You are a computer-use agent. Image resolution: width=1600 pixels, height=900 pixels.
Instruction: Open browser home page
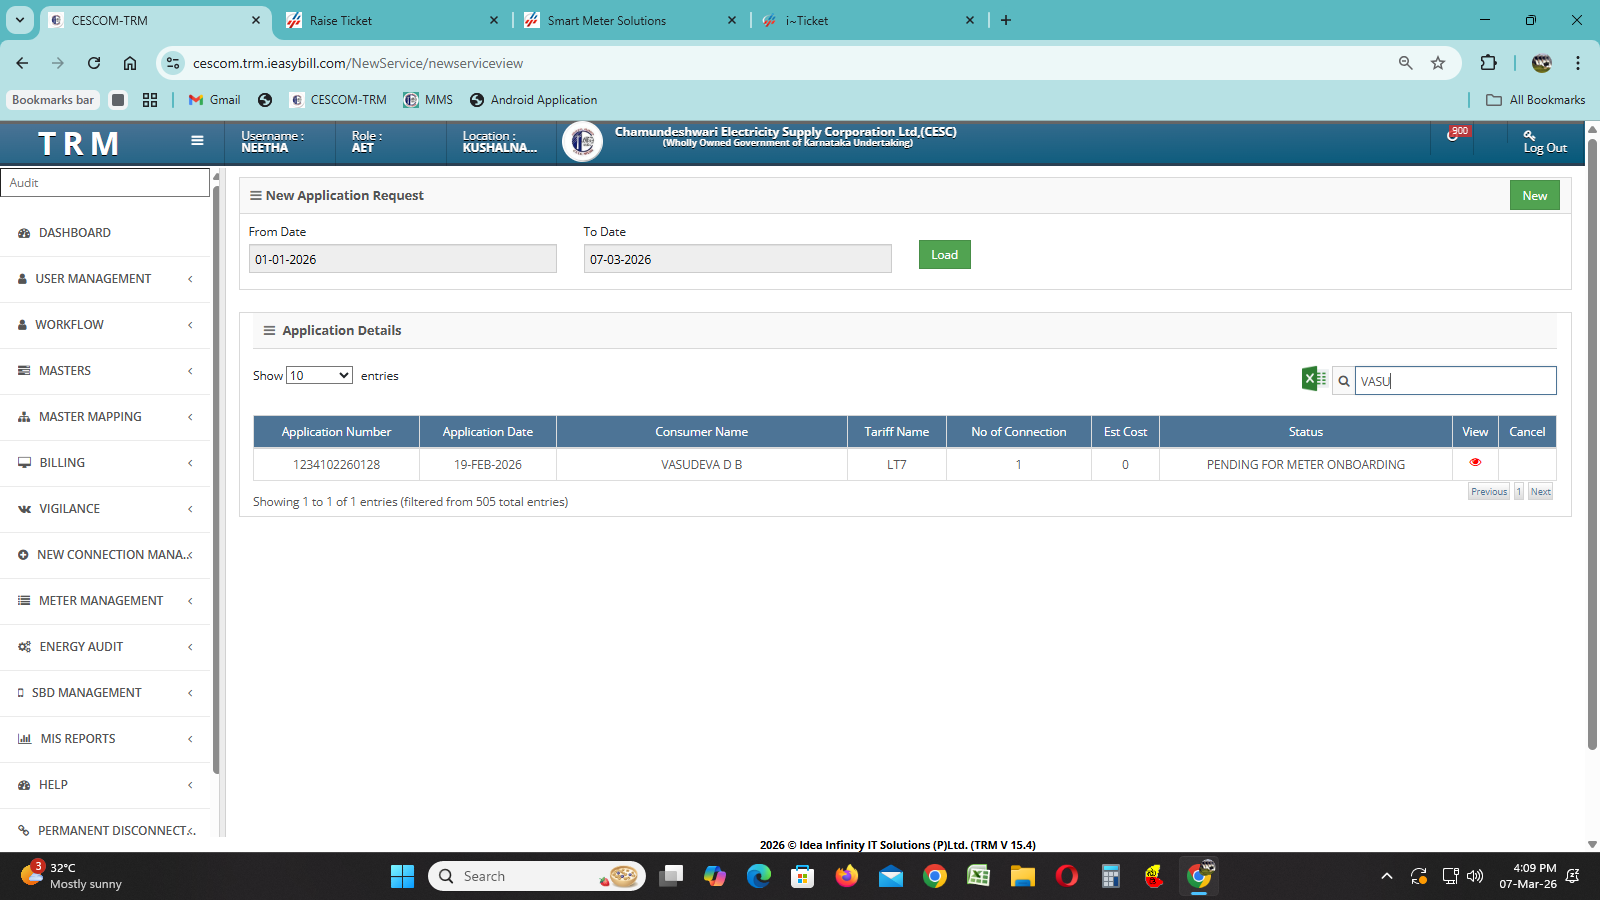click(x=130, y=63)
